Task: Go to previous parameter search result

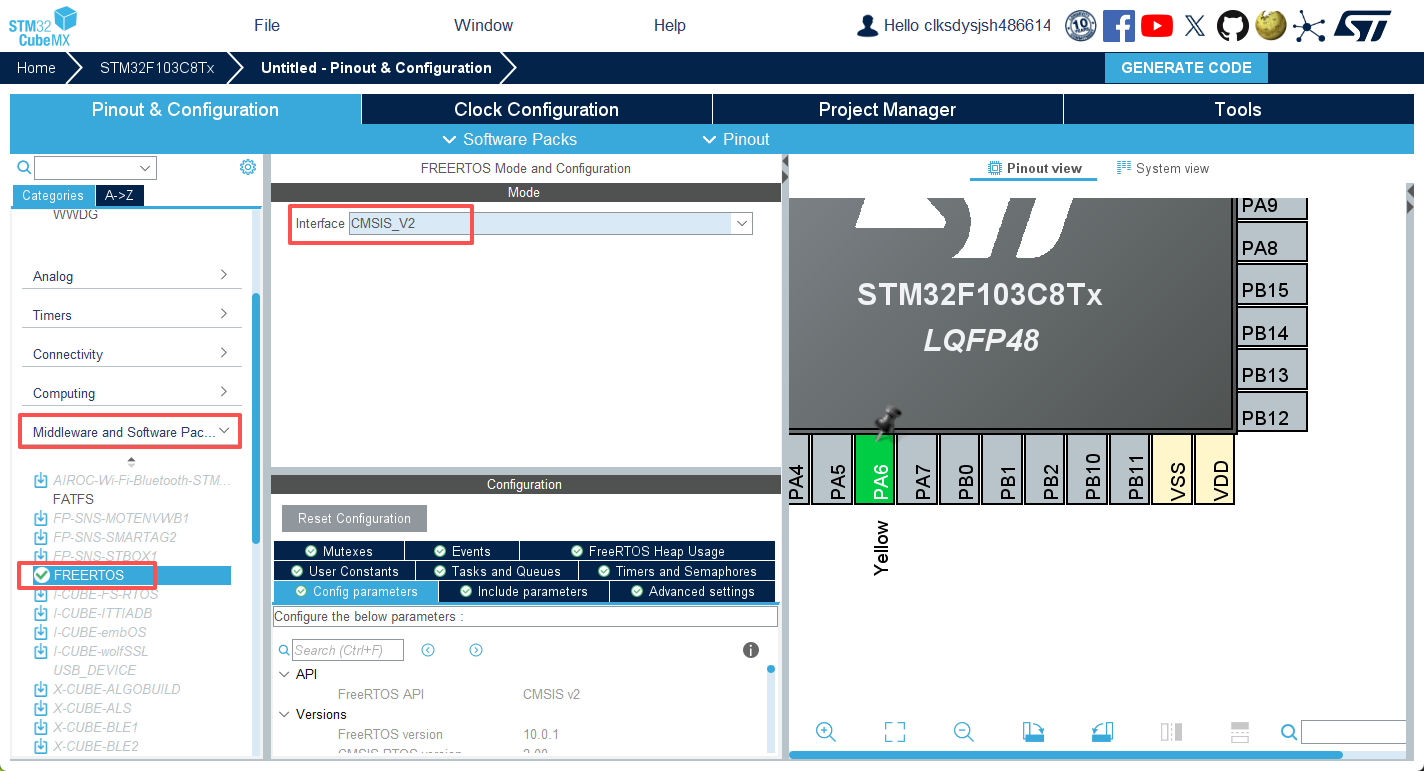Action: pyautogui.click(x=428, y=650)
